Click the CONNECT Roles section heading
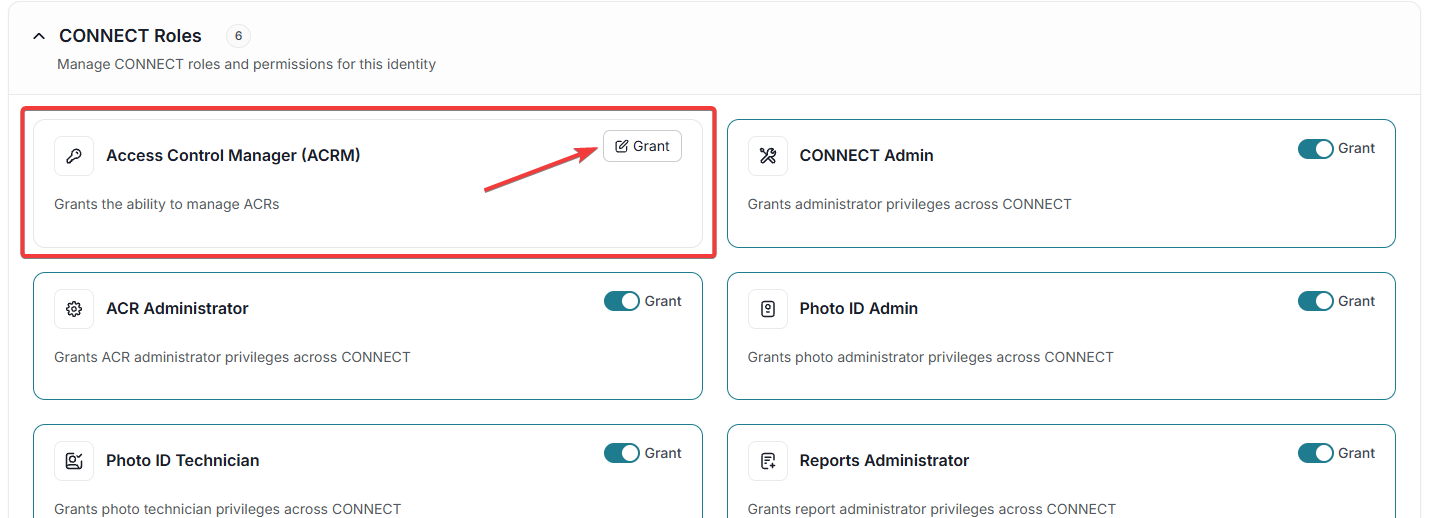Screen dimensions: 1433x518 click(130, 36)
